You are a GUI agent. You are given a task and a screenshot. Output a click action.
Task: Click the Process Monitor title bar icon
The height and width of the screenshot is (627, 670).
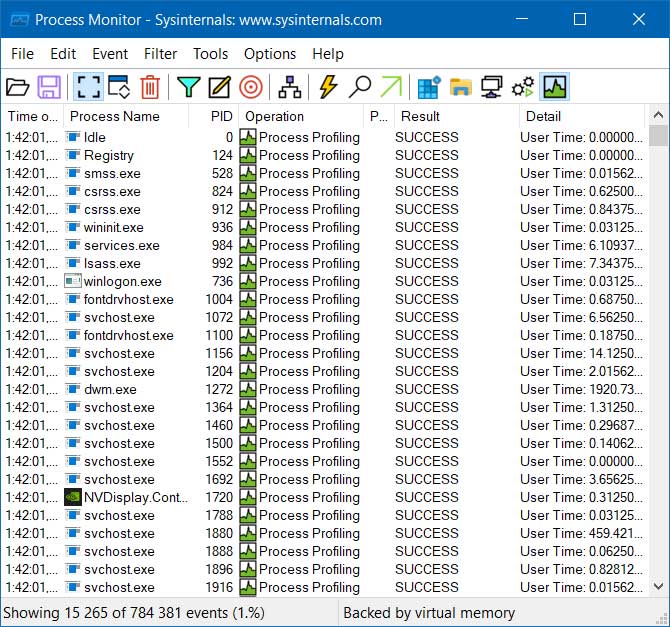(x=19, y=20)
